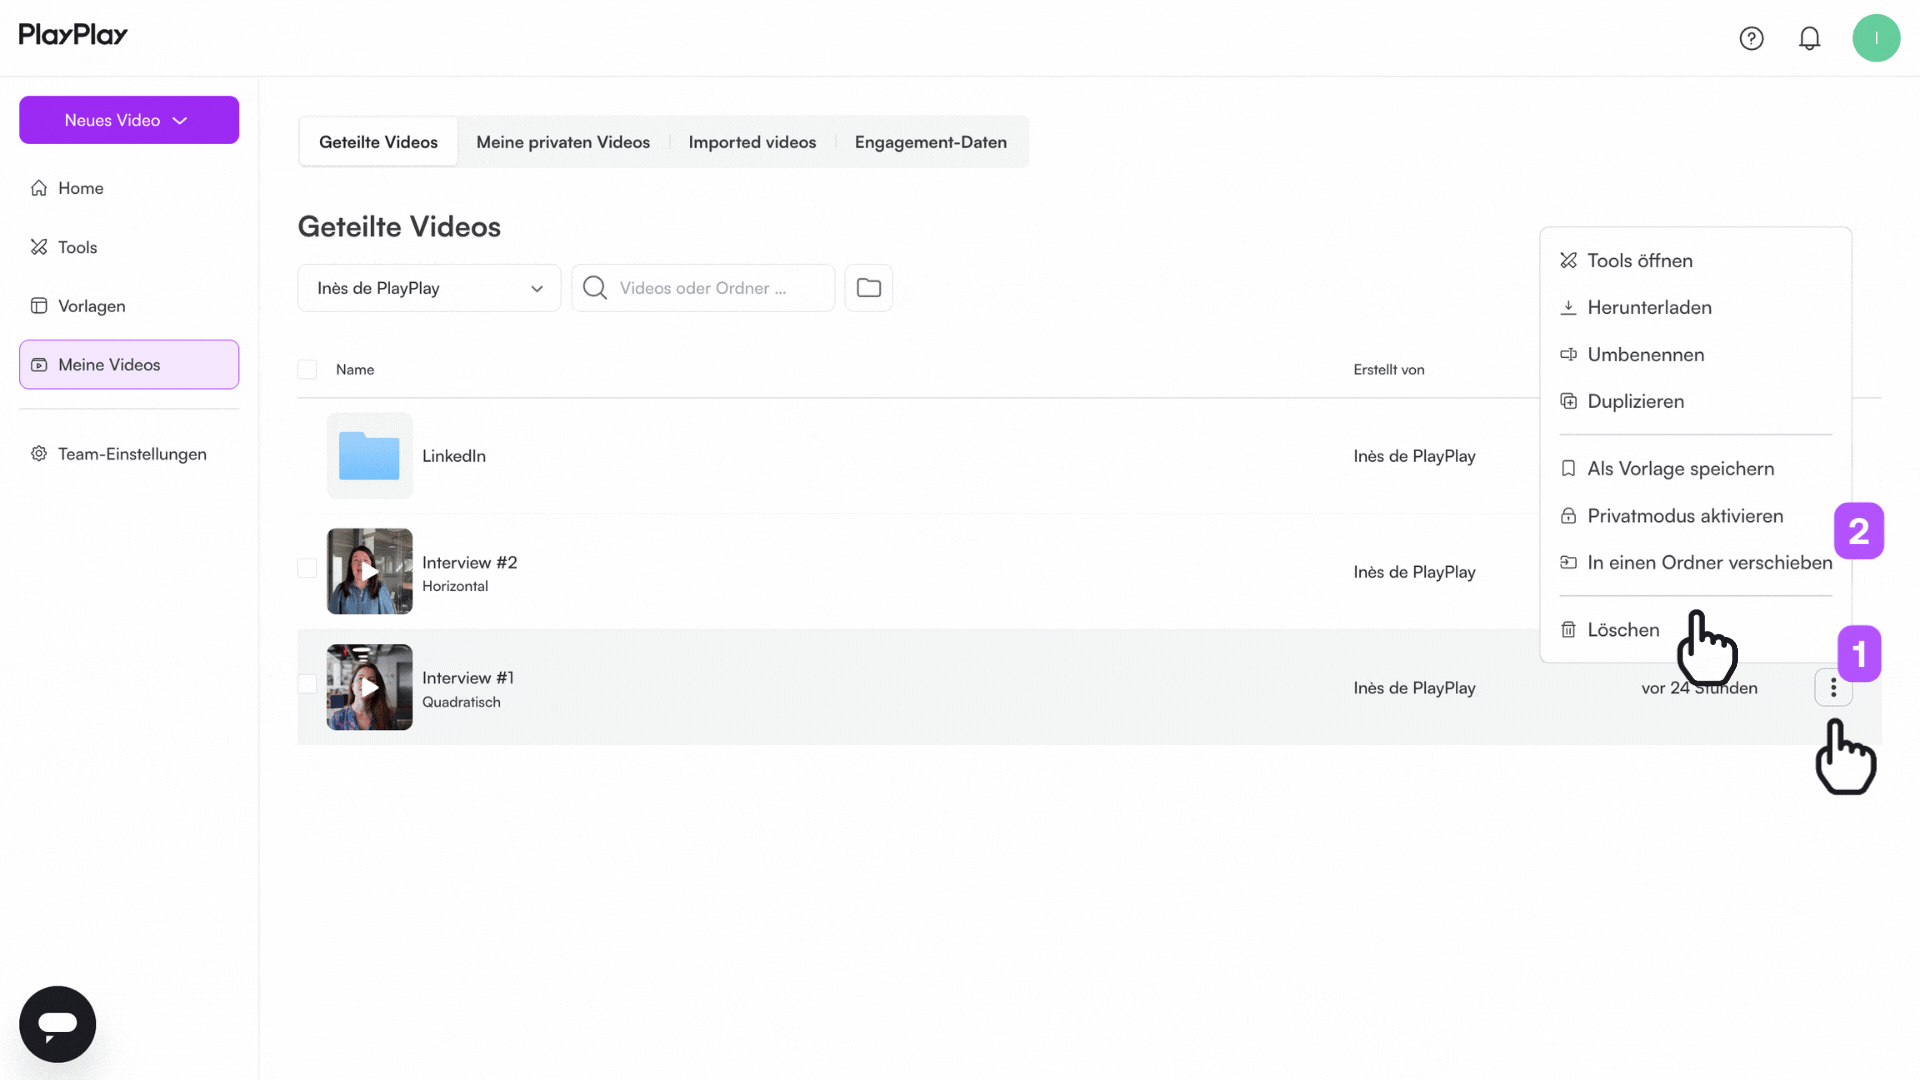Open the green user avatar menu

(1876, 38)
